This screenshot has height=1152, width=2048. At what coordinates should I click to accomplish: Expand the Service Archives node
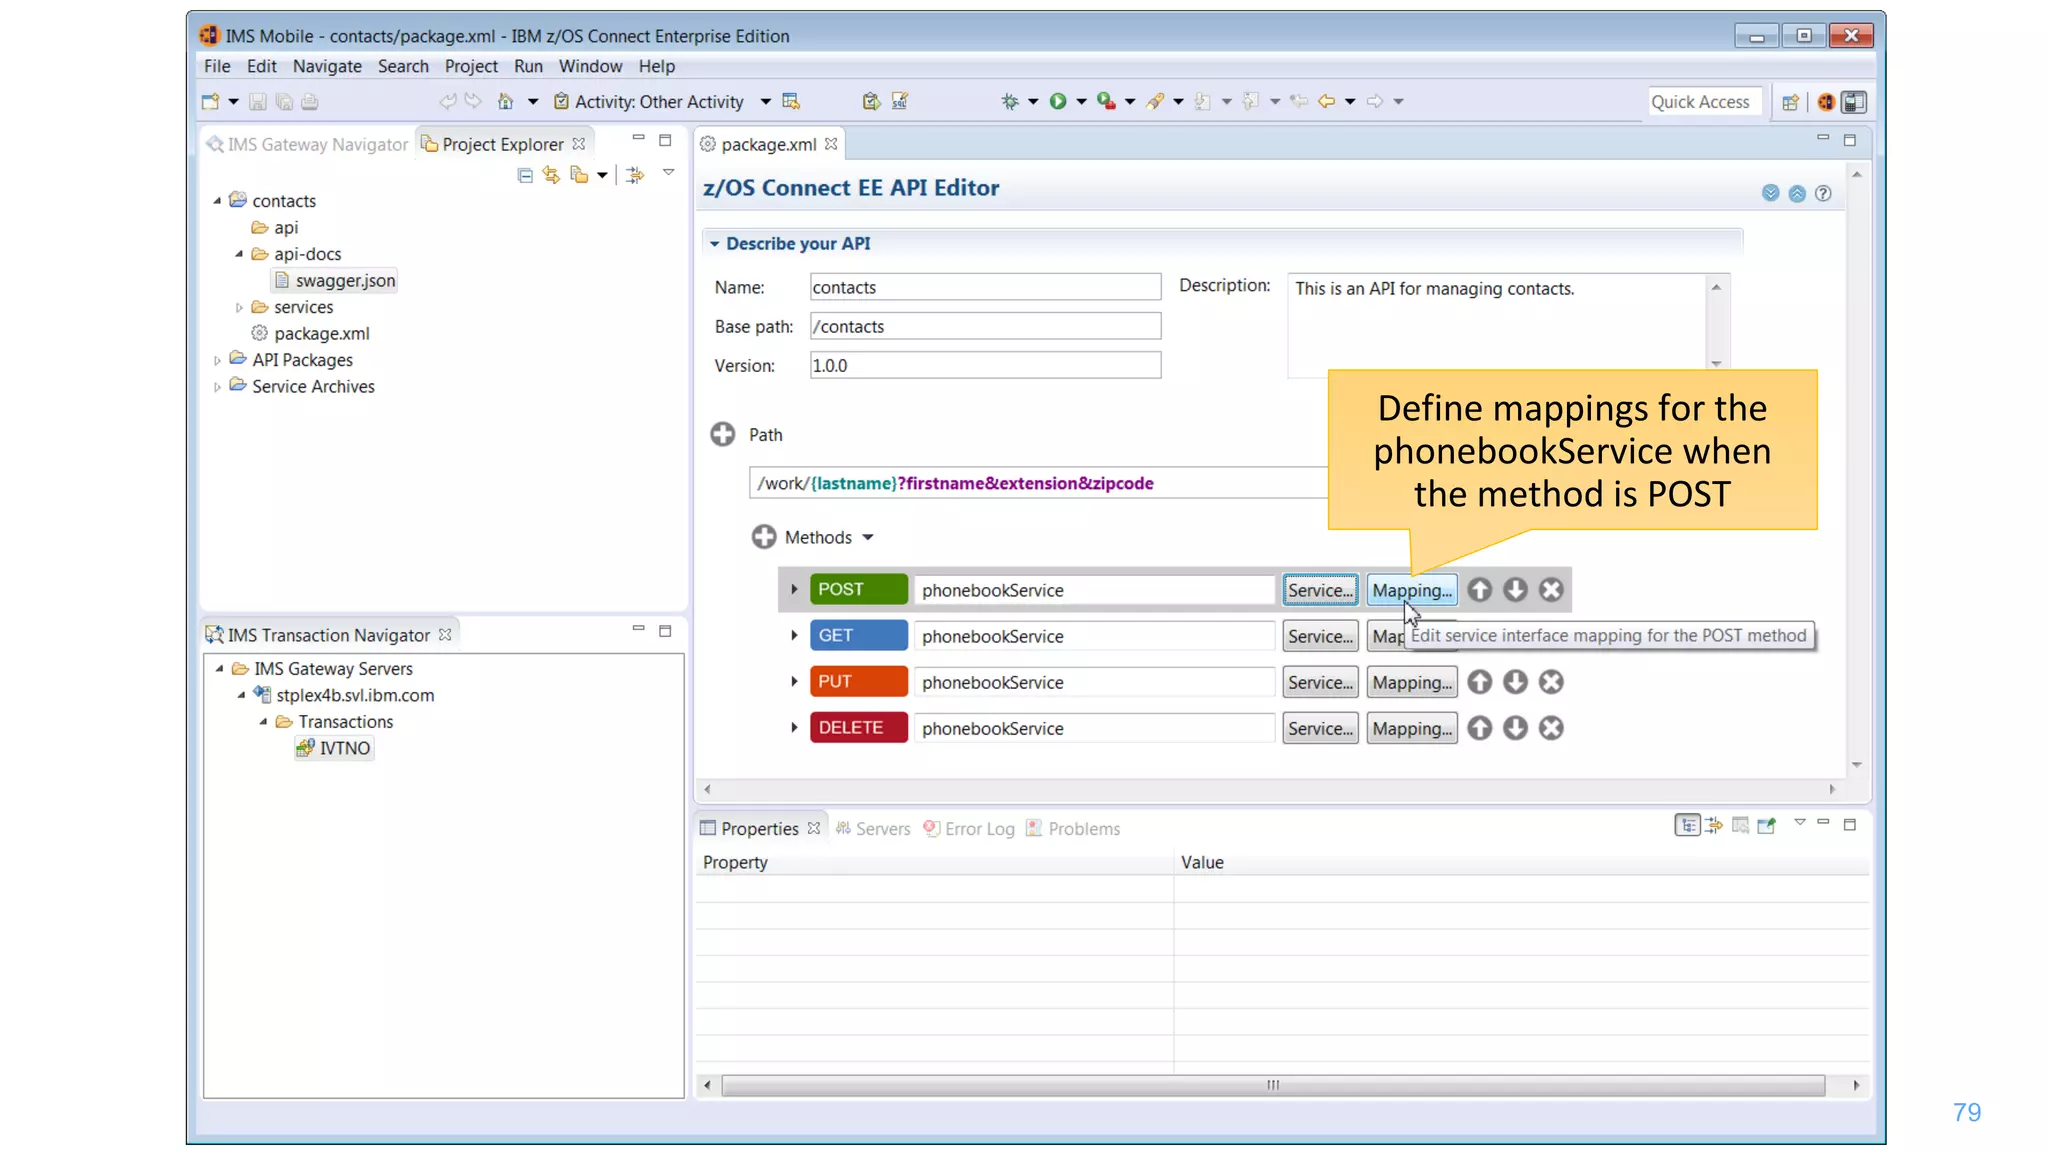tap(217, 387)
